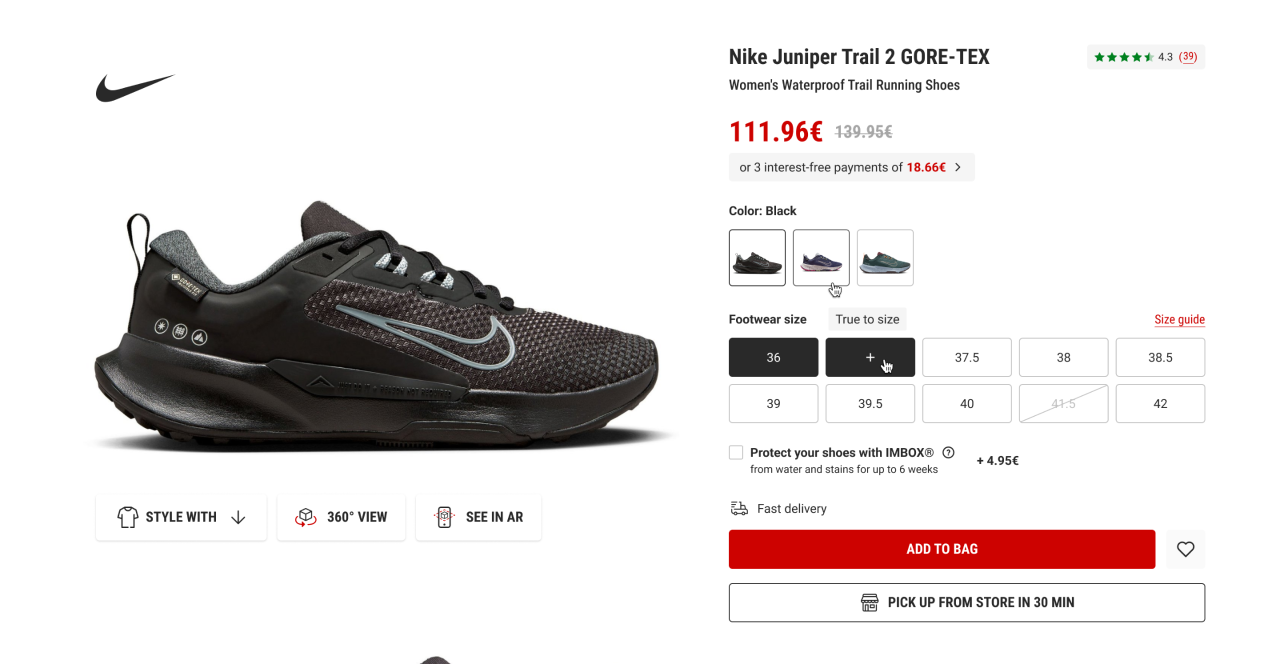Click the Nike swoosh logo

(135, 88)
